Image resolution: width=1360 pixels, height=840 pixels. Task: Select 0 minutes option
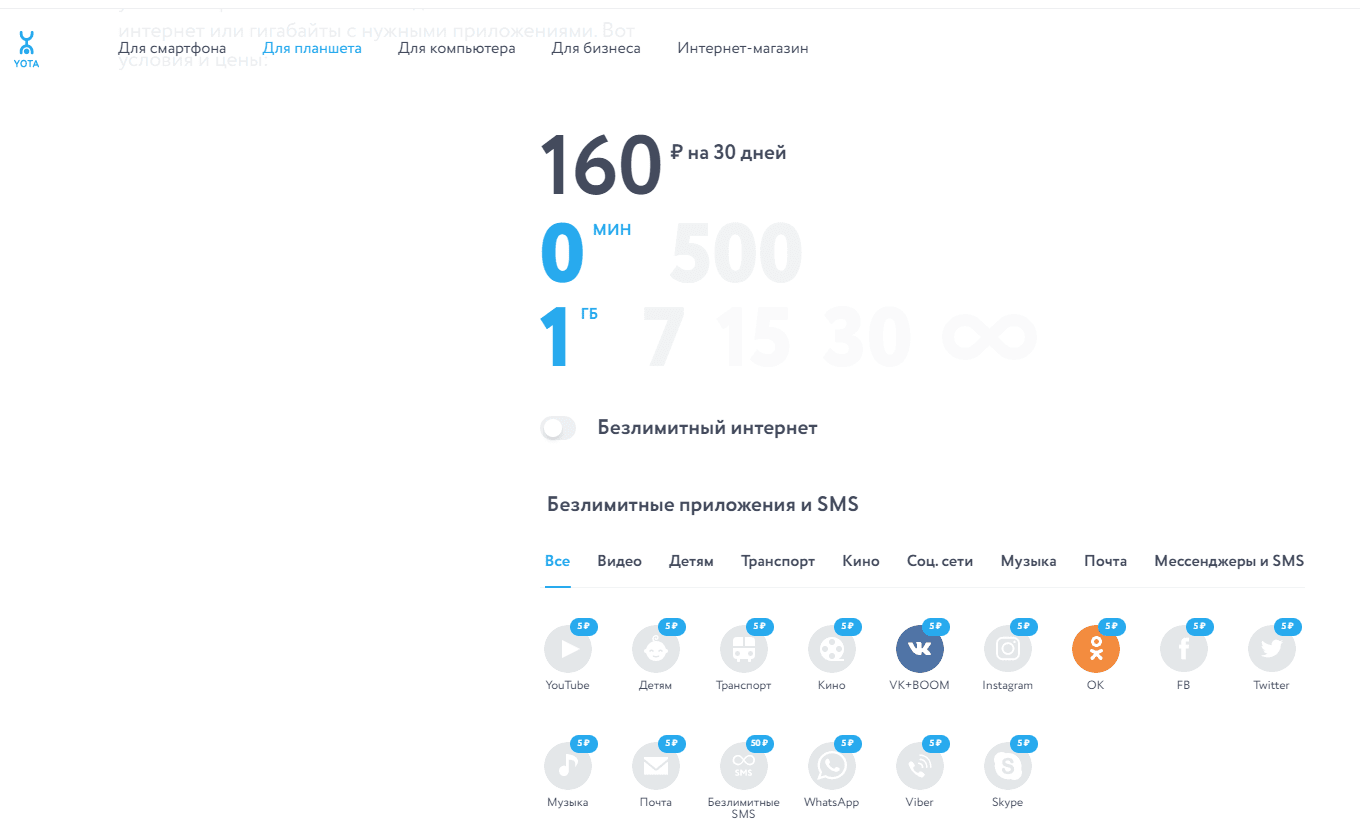click(562, 254)
